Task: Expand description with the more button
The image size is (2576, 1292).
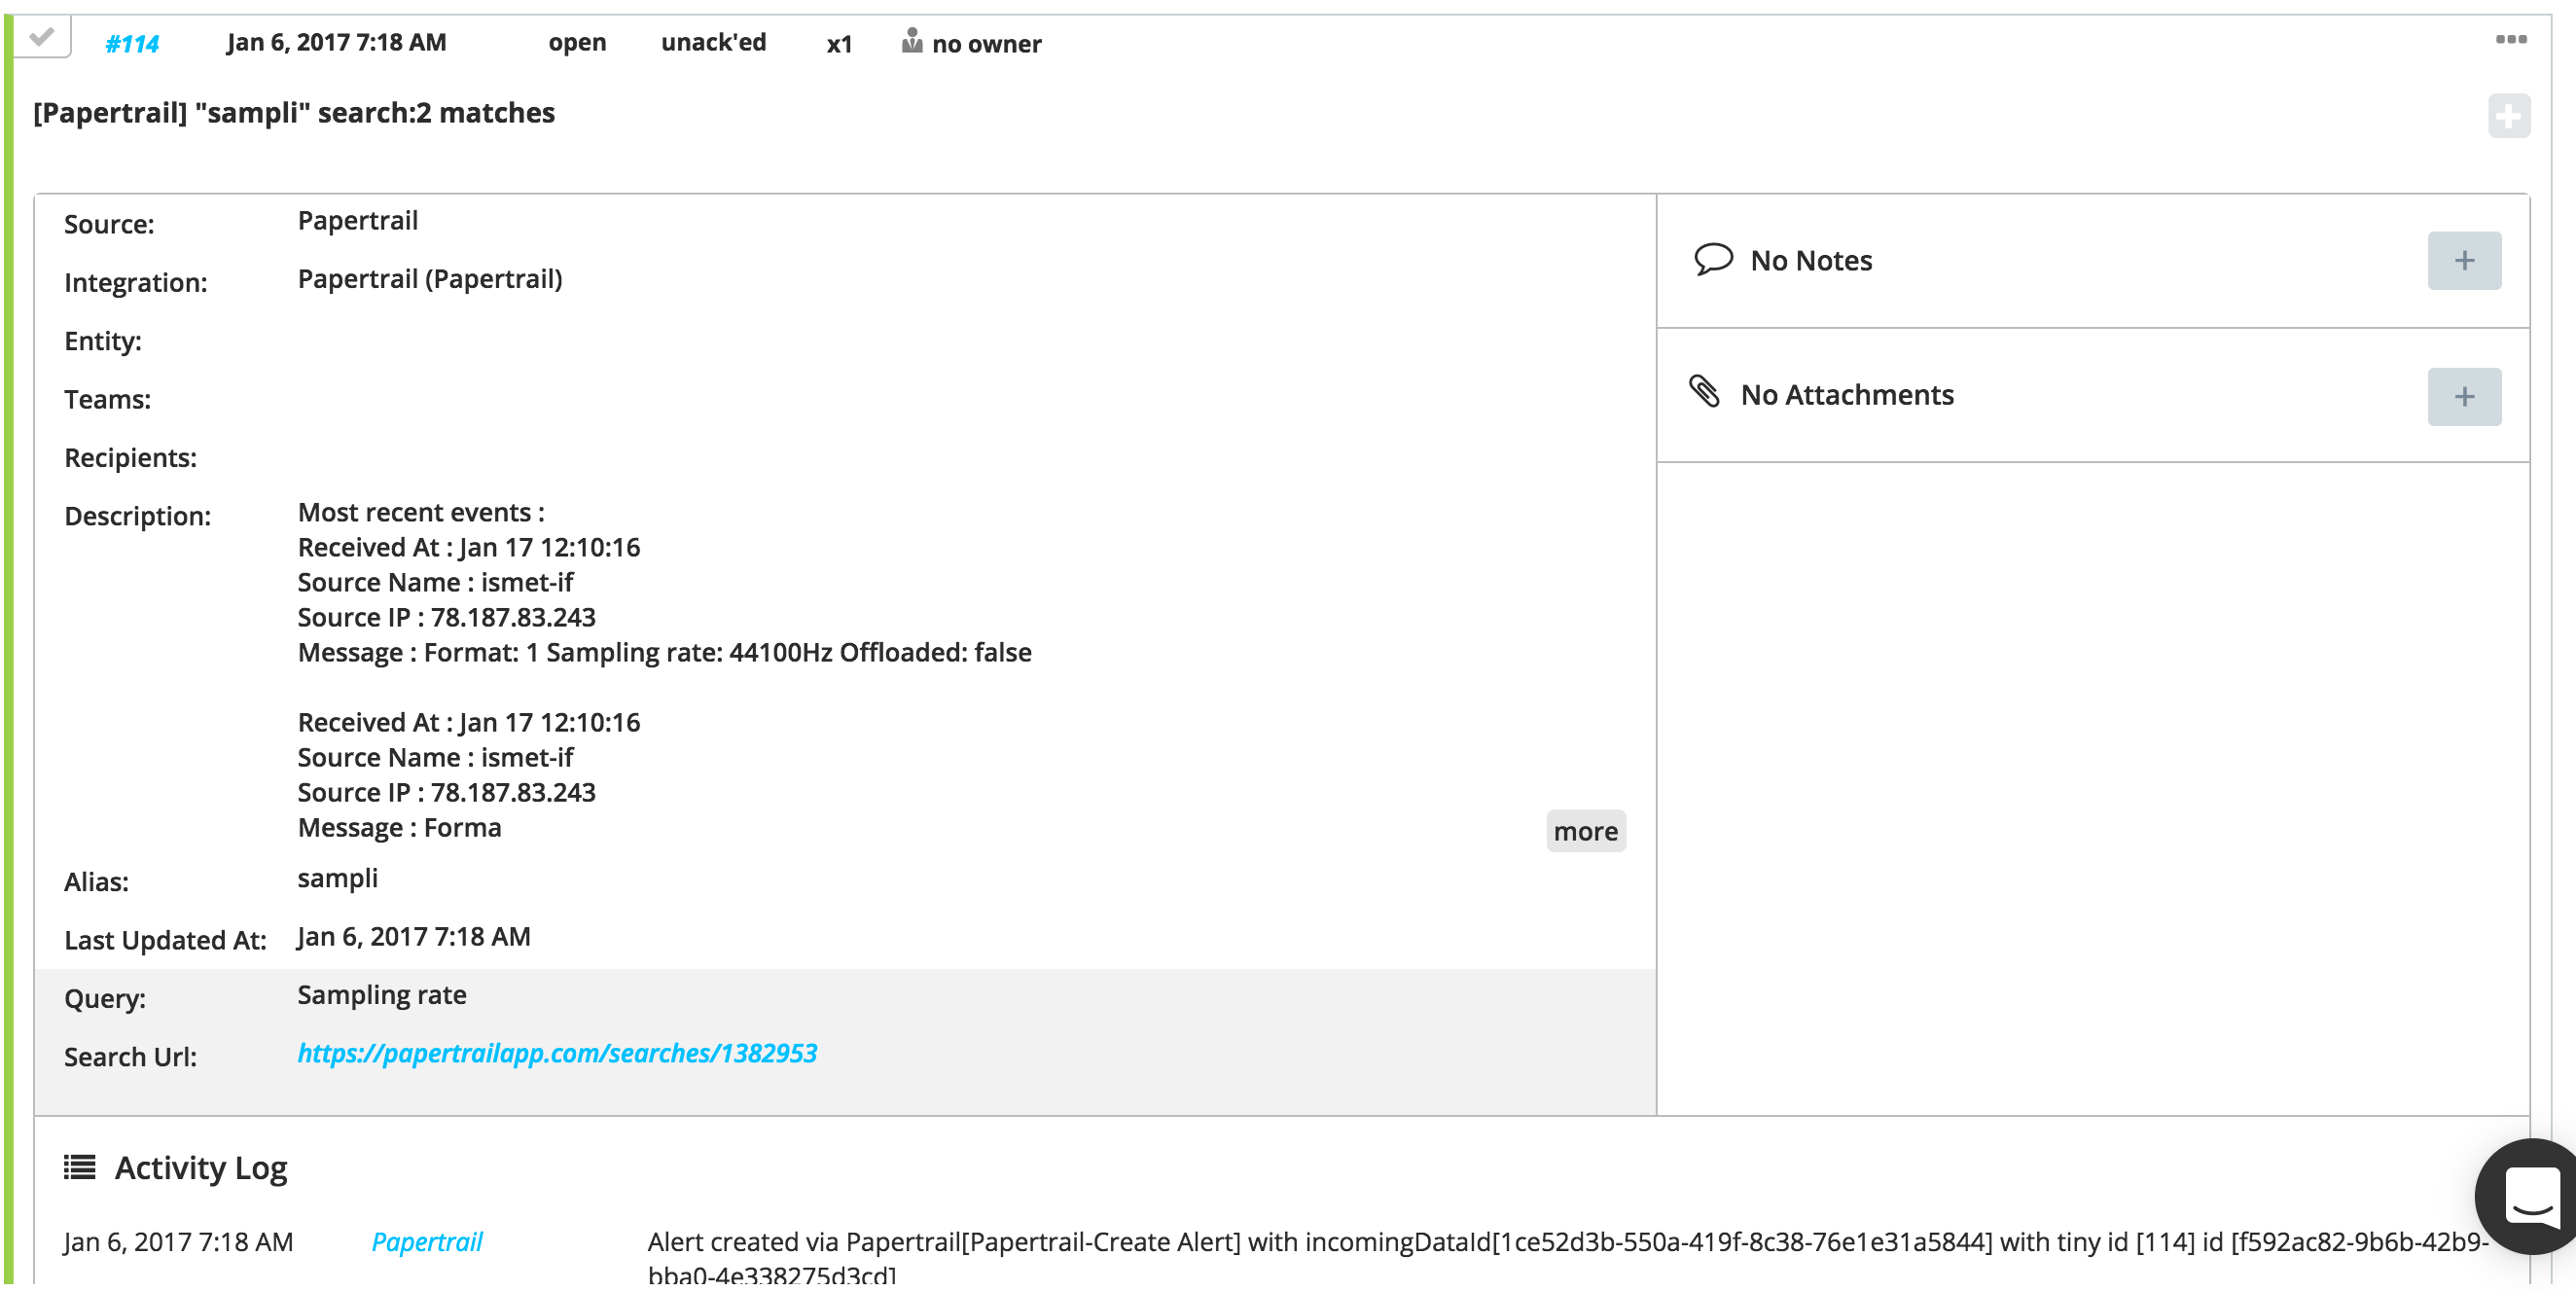Action: (1585, 831)
